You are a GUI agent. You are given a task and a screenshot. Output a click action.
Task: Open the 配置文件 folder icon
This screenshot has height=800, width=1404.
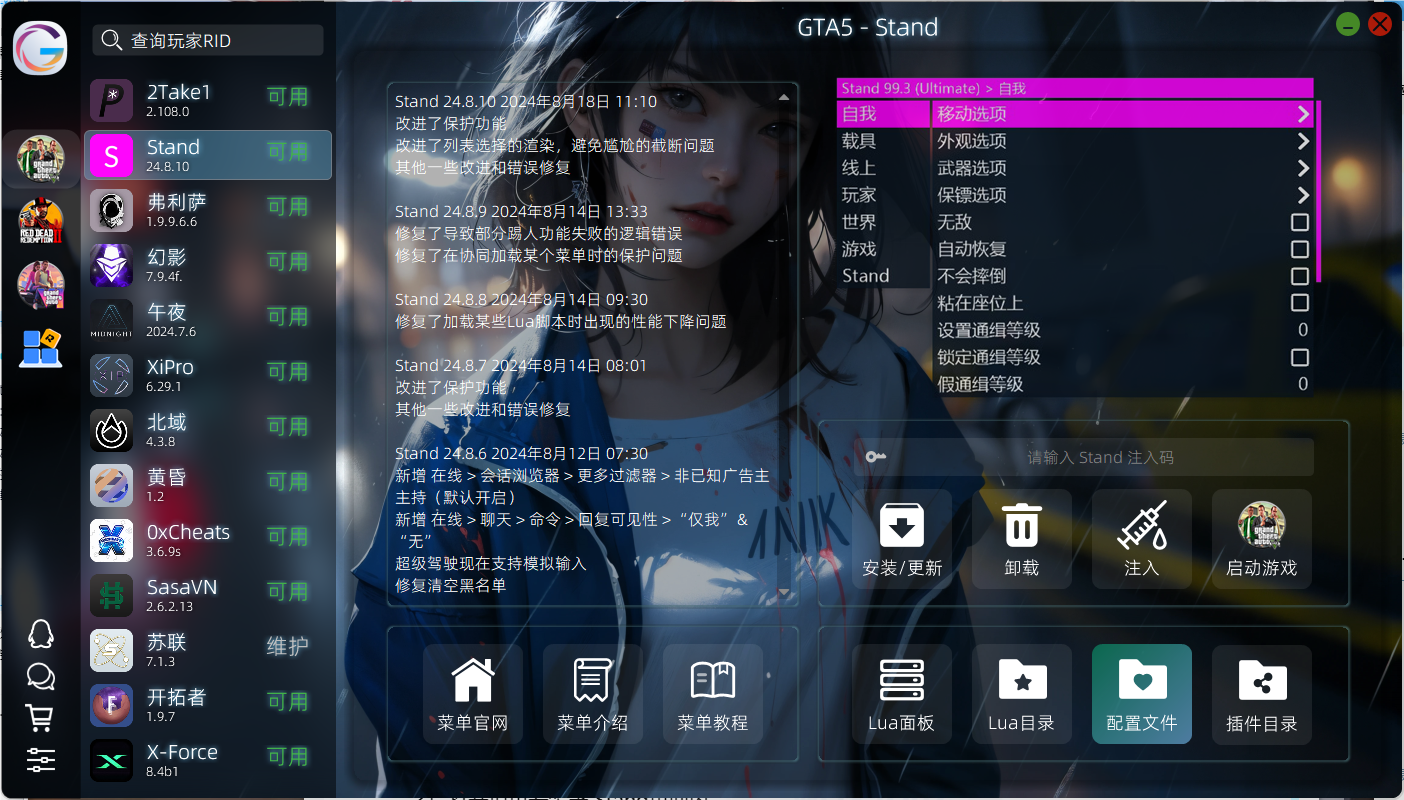(x=1141, y=682)
